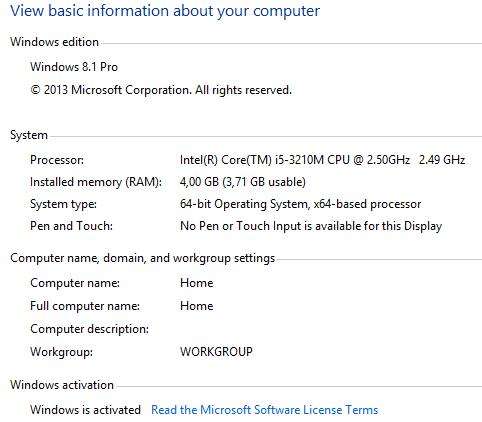Viewport: 482px width, 422px height.
Task: Select the 'Home' value beside Full computer name
Action: pyautogui.click(x=197, y=306)
